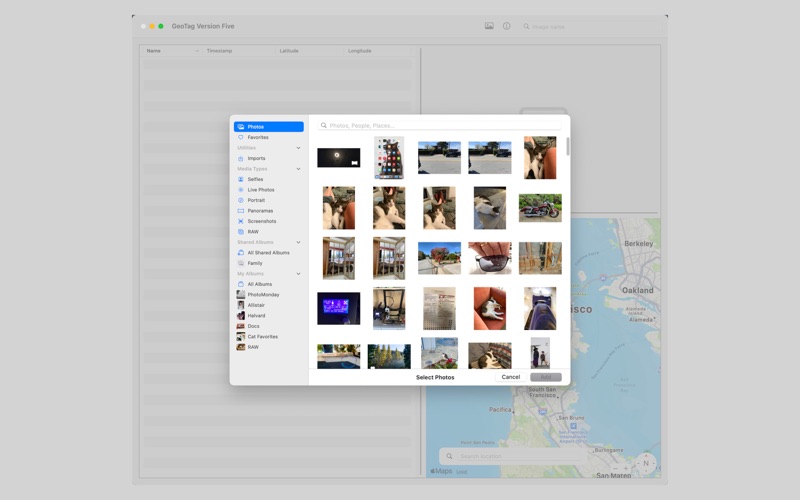Click the RAW media type icon
The image size is (800, 500).
[241, 232]
